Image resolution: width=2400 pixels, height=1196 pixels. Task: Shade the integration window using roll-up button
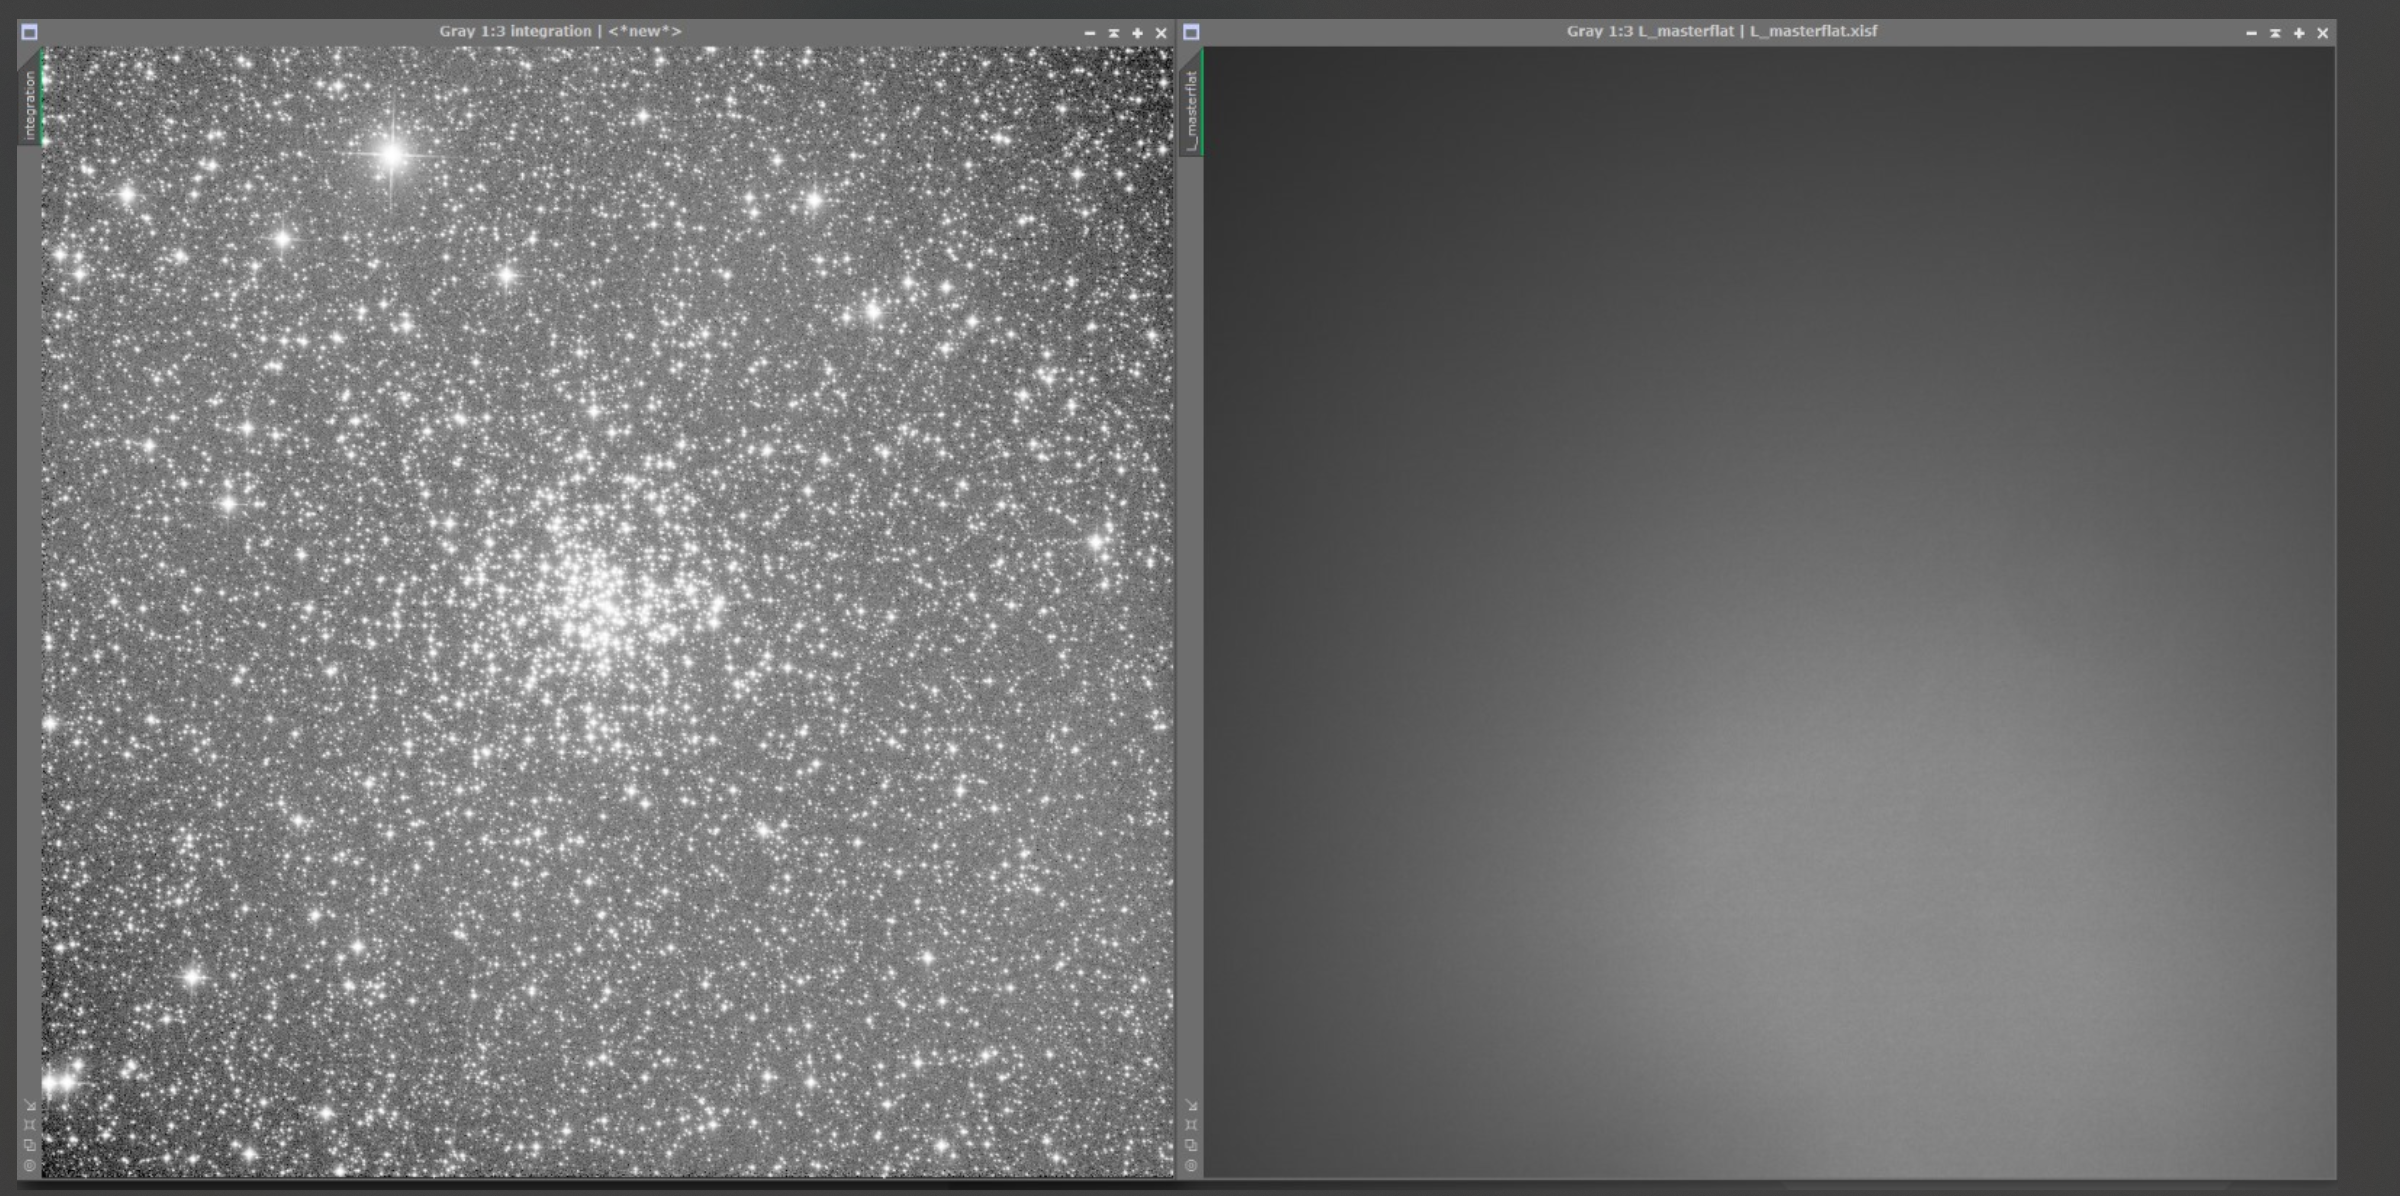pyautogui.click(x=1114, y=33)
